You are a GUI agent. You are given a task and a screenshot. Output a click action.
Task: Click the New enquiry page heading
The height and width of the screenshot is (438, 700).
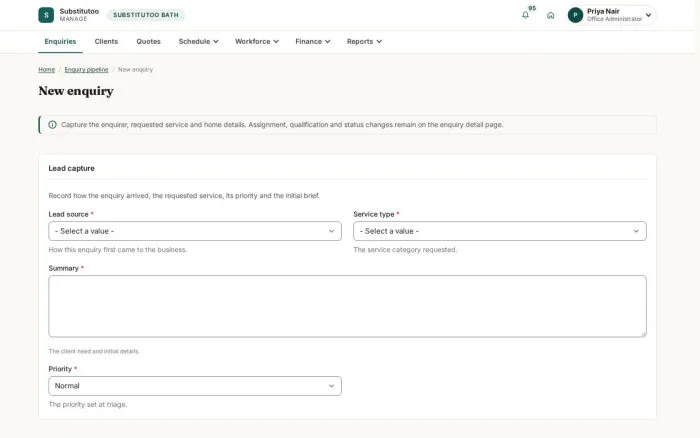76,91
